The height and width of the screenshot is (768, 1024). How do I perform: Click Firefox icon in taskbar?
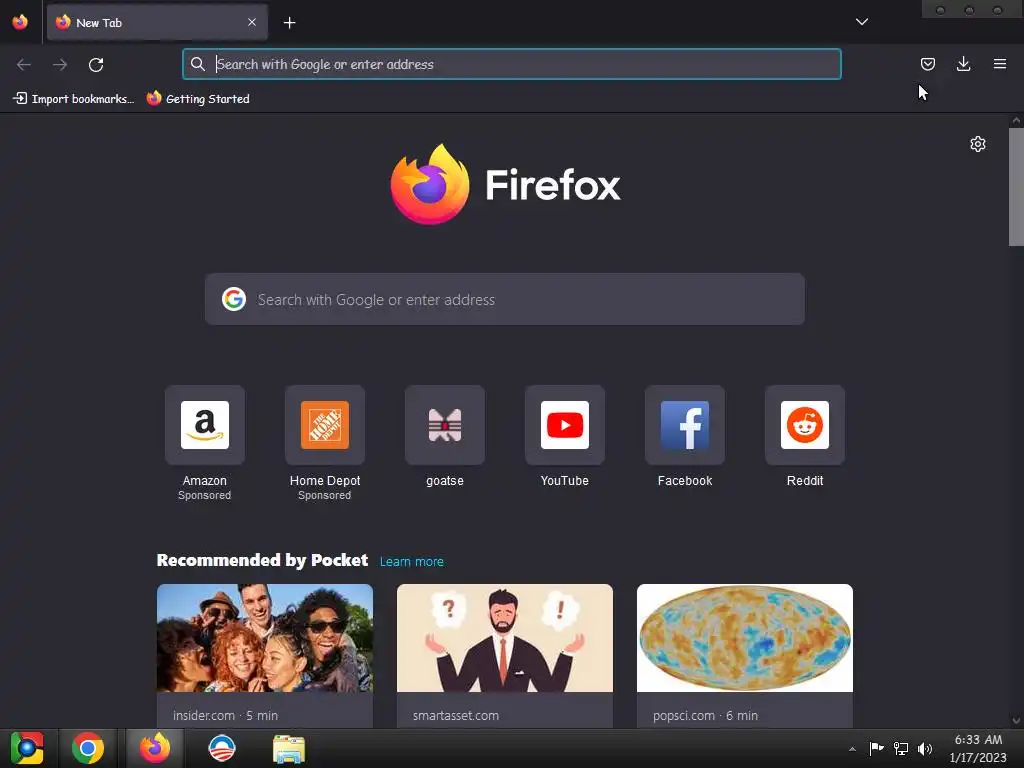(155, 748)
